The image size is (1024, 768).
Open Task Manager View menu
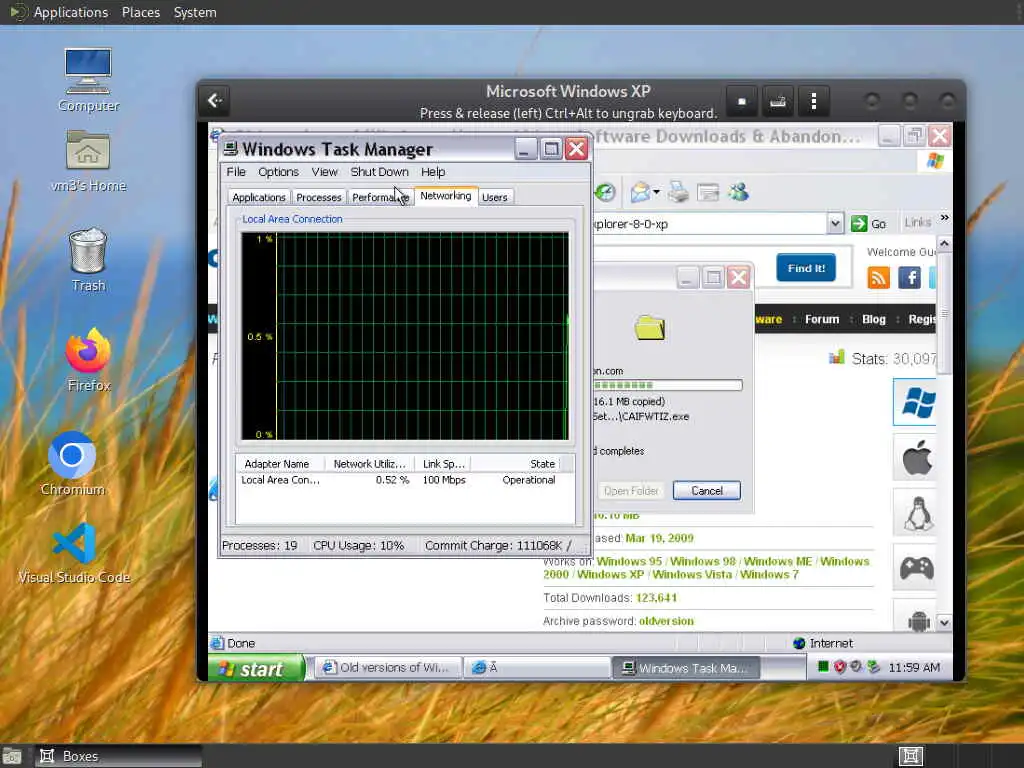324,172
